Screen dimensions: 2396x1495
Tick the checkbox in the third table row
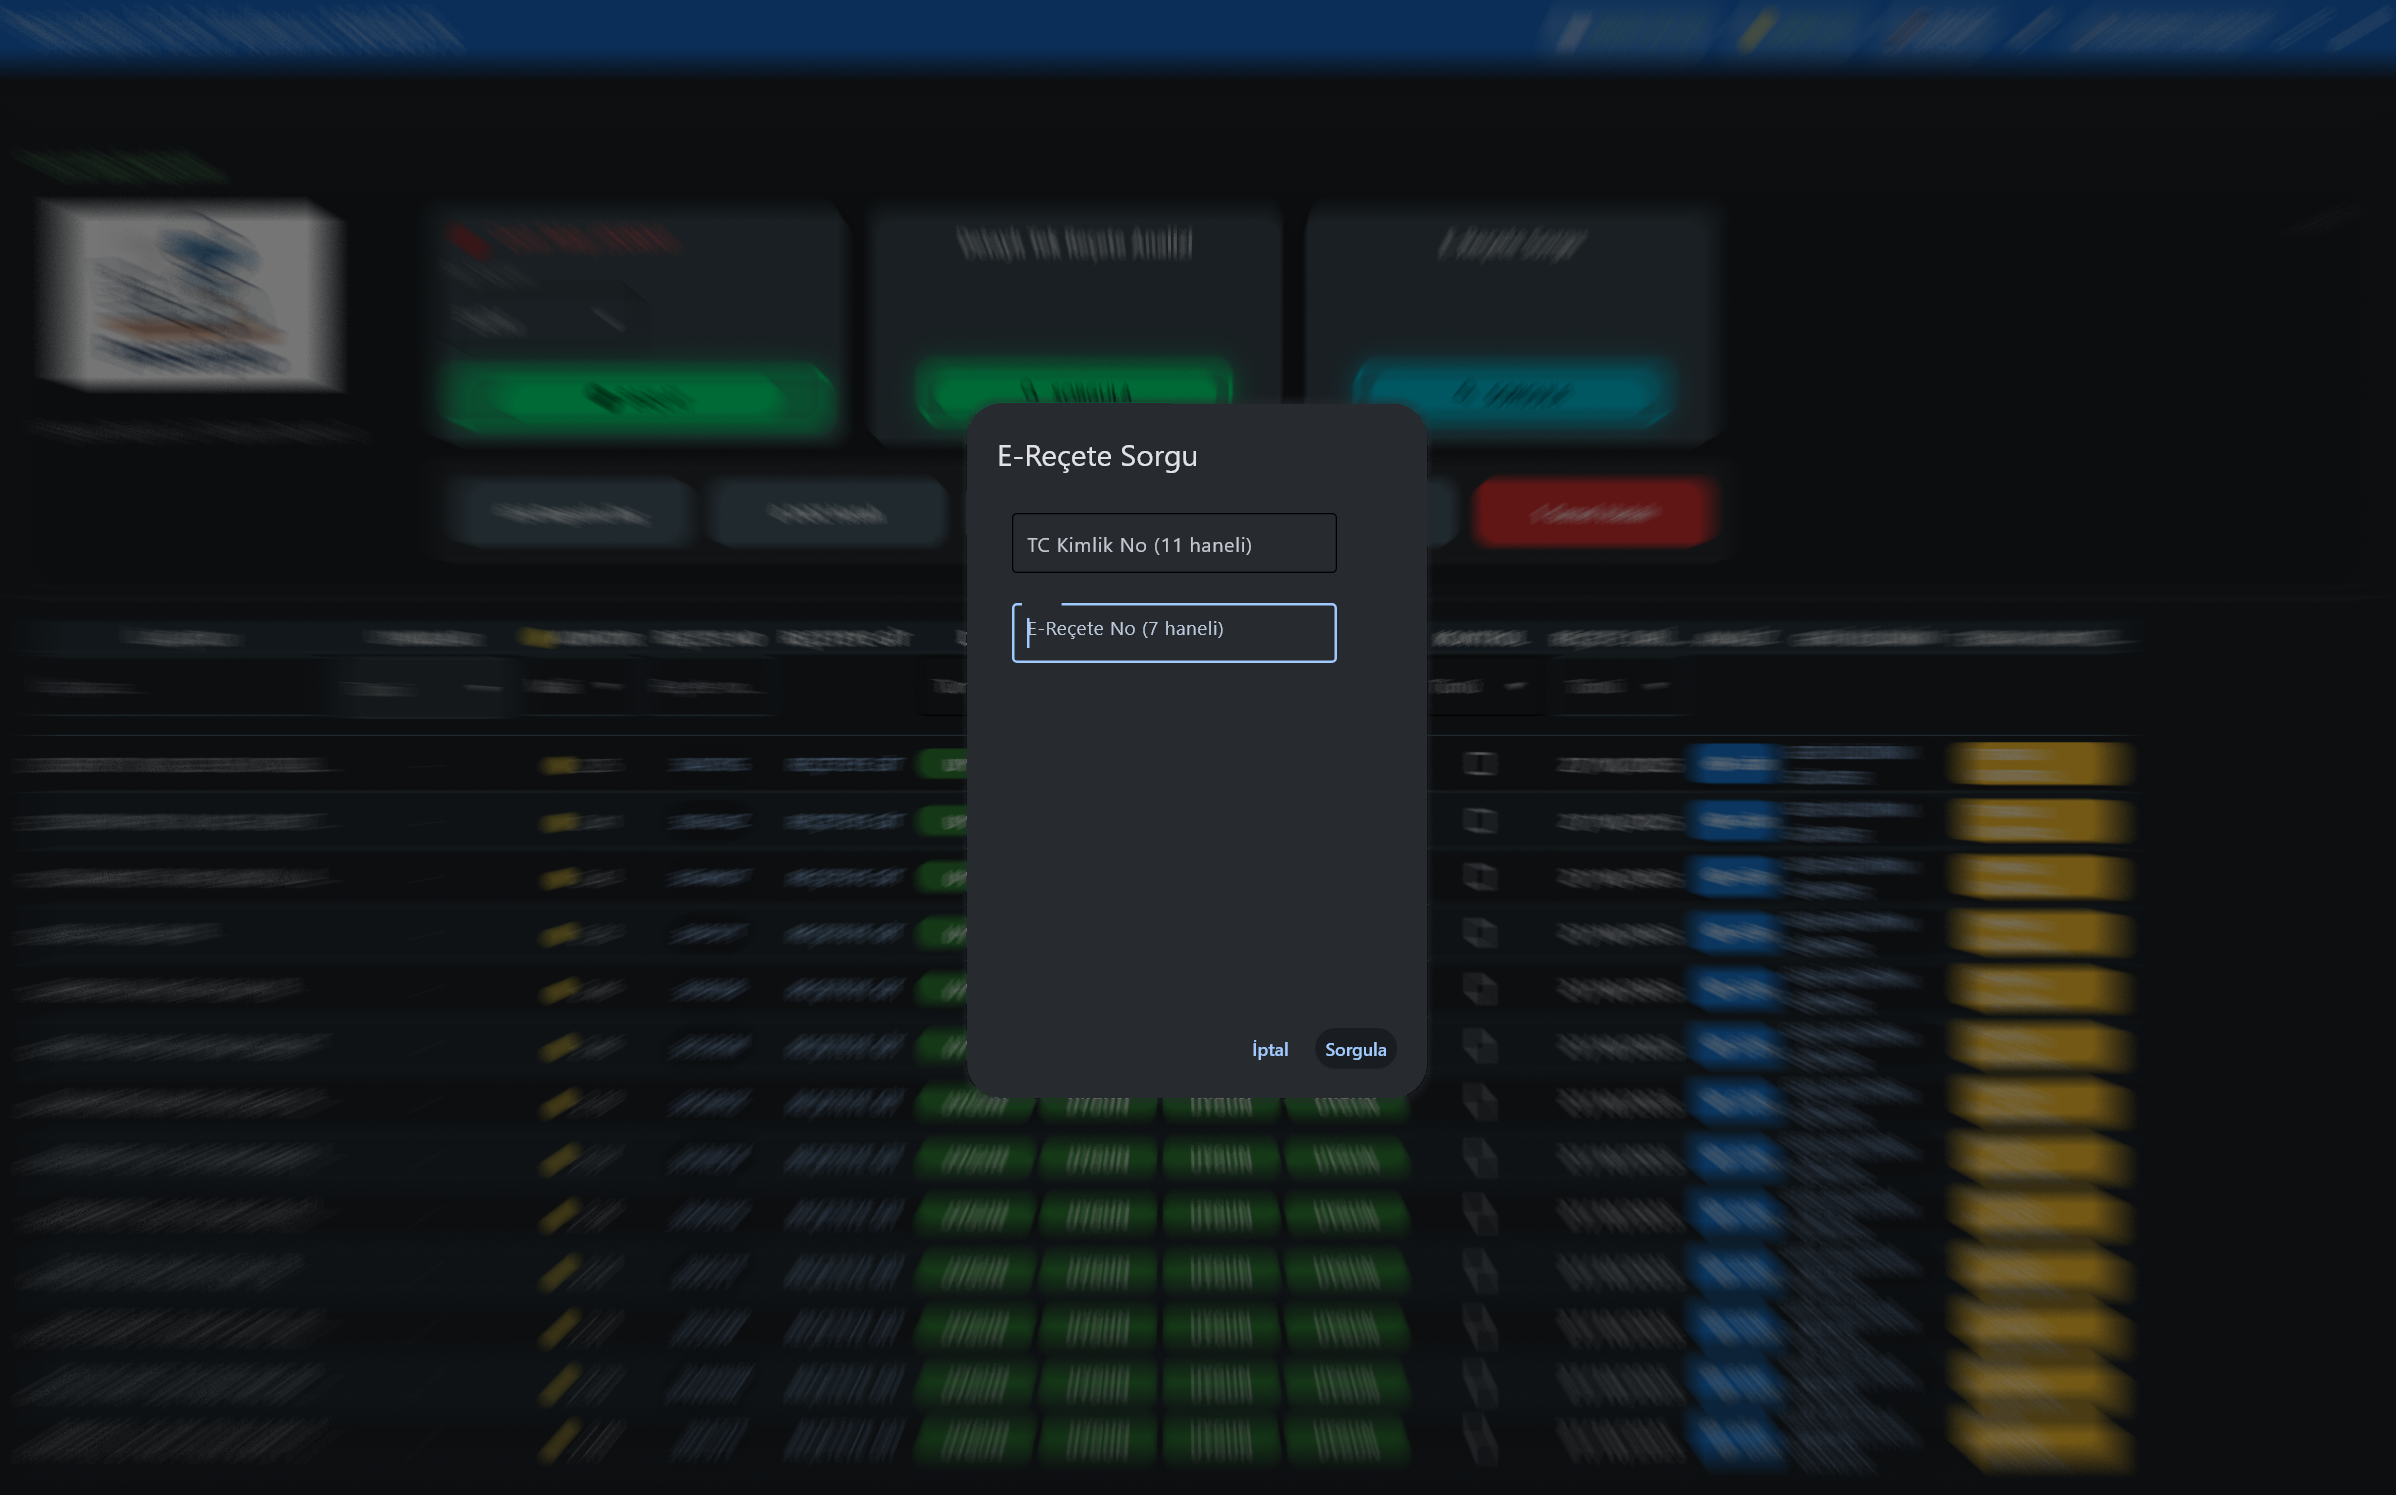pyautogui.click(x=1479, y=877)
